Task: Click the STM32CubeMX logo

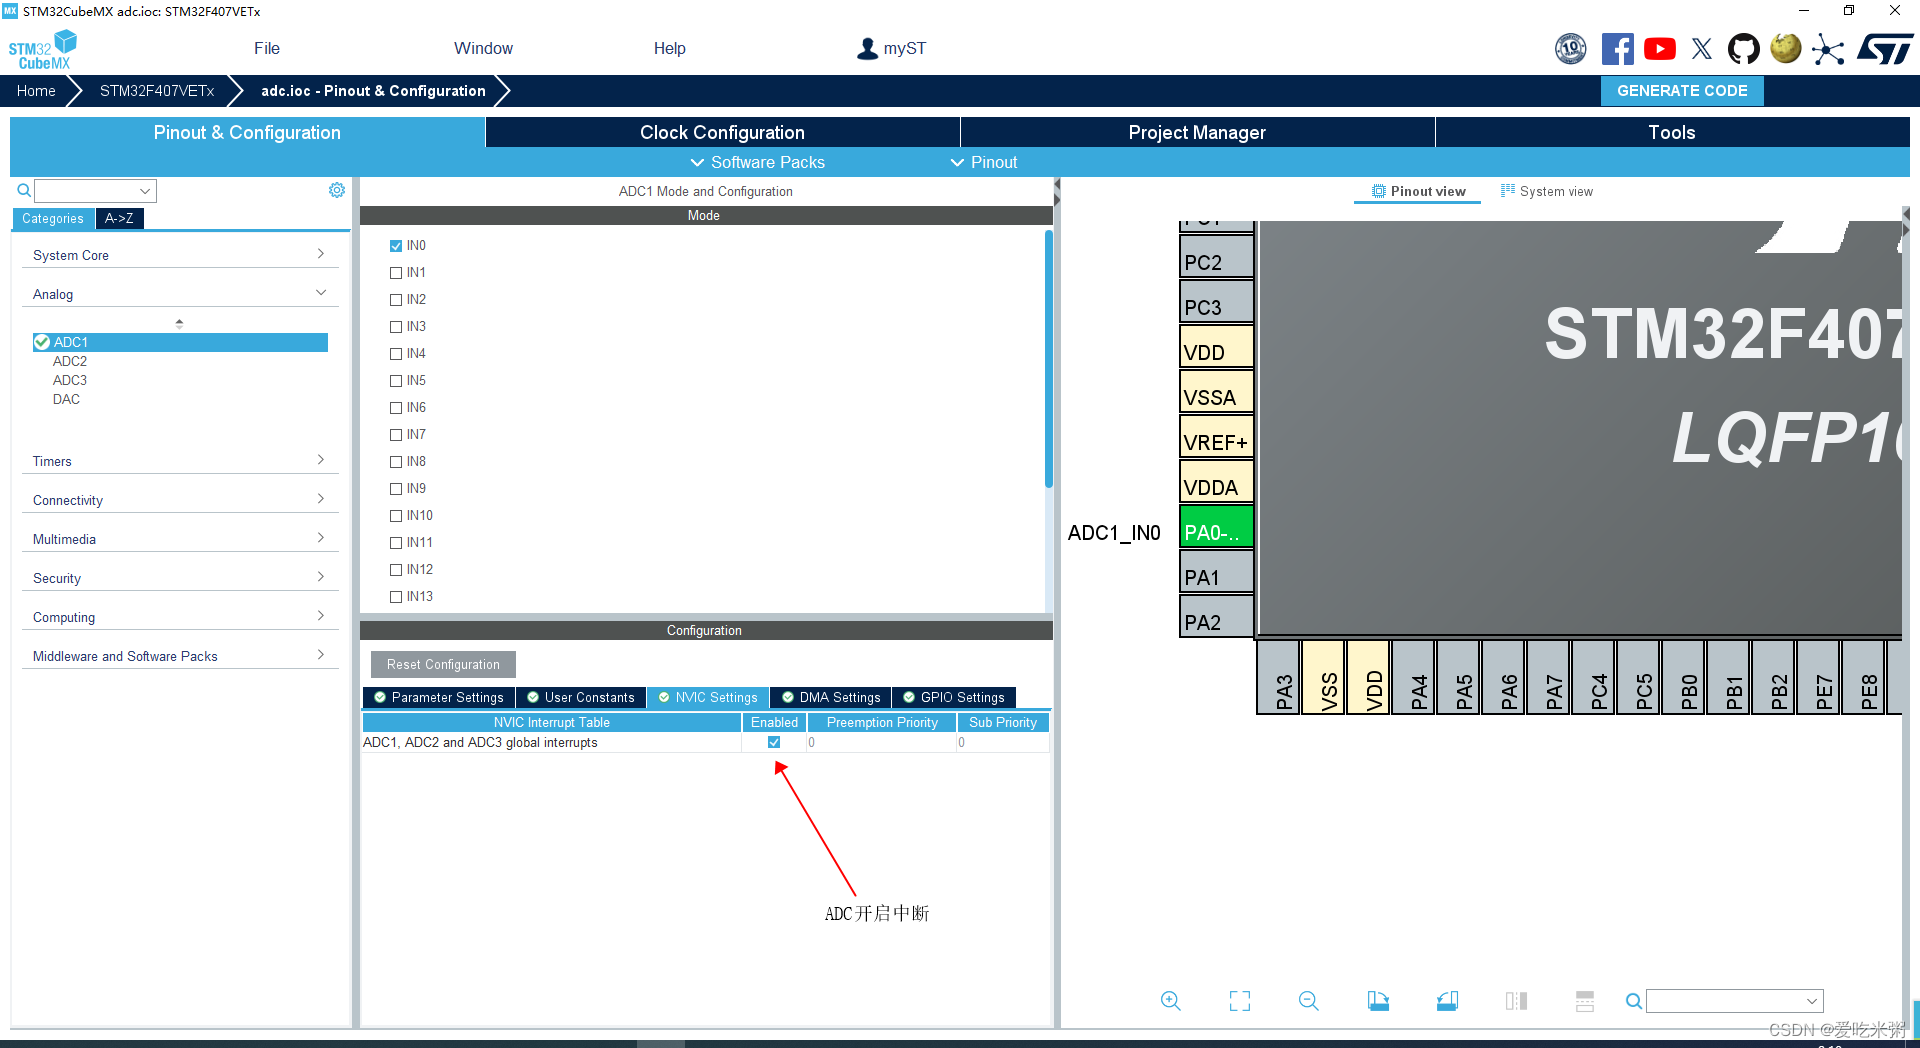Action: tap(43, 50)
